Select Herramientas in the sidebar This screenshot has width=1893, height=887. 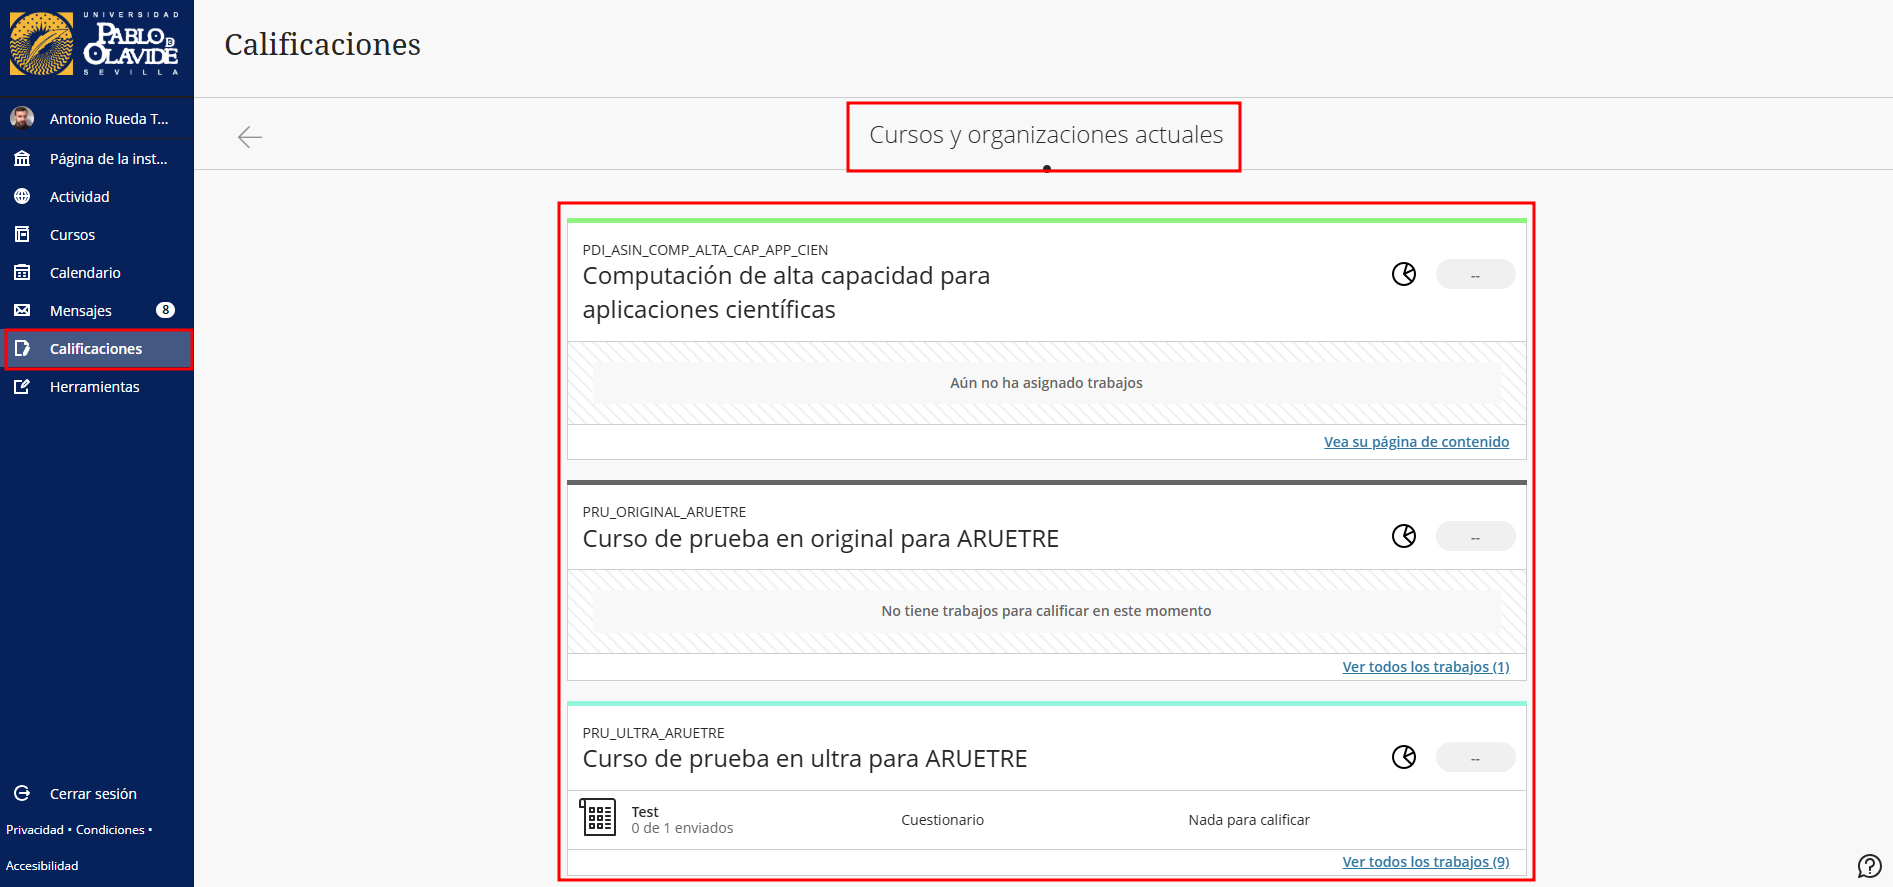[x=95, y=387]
